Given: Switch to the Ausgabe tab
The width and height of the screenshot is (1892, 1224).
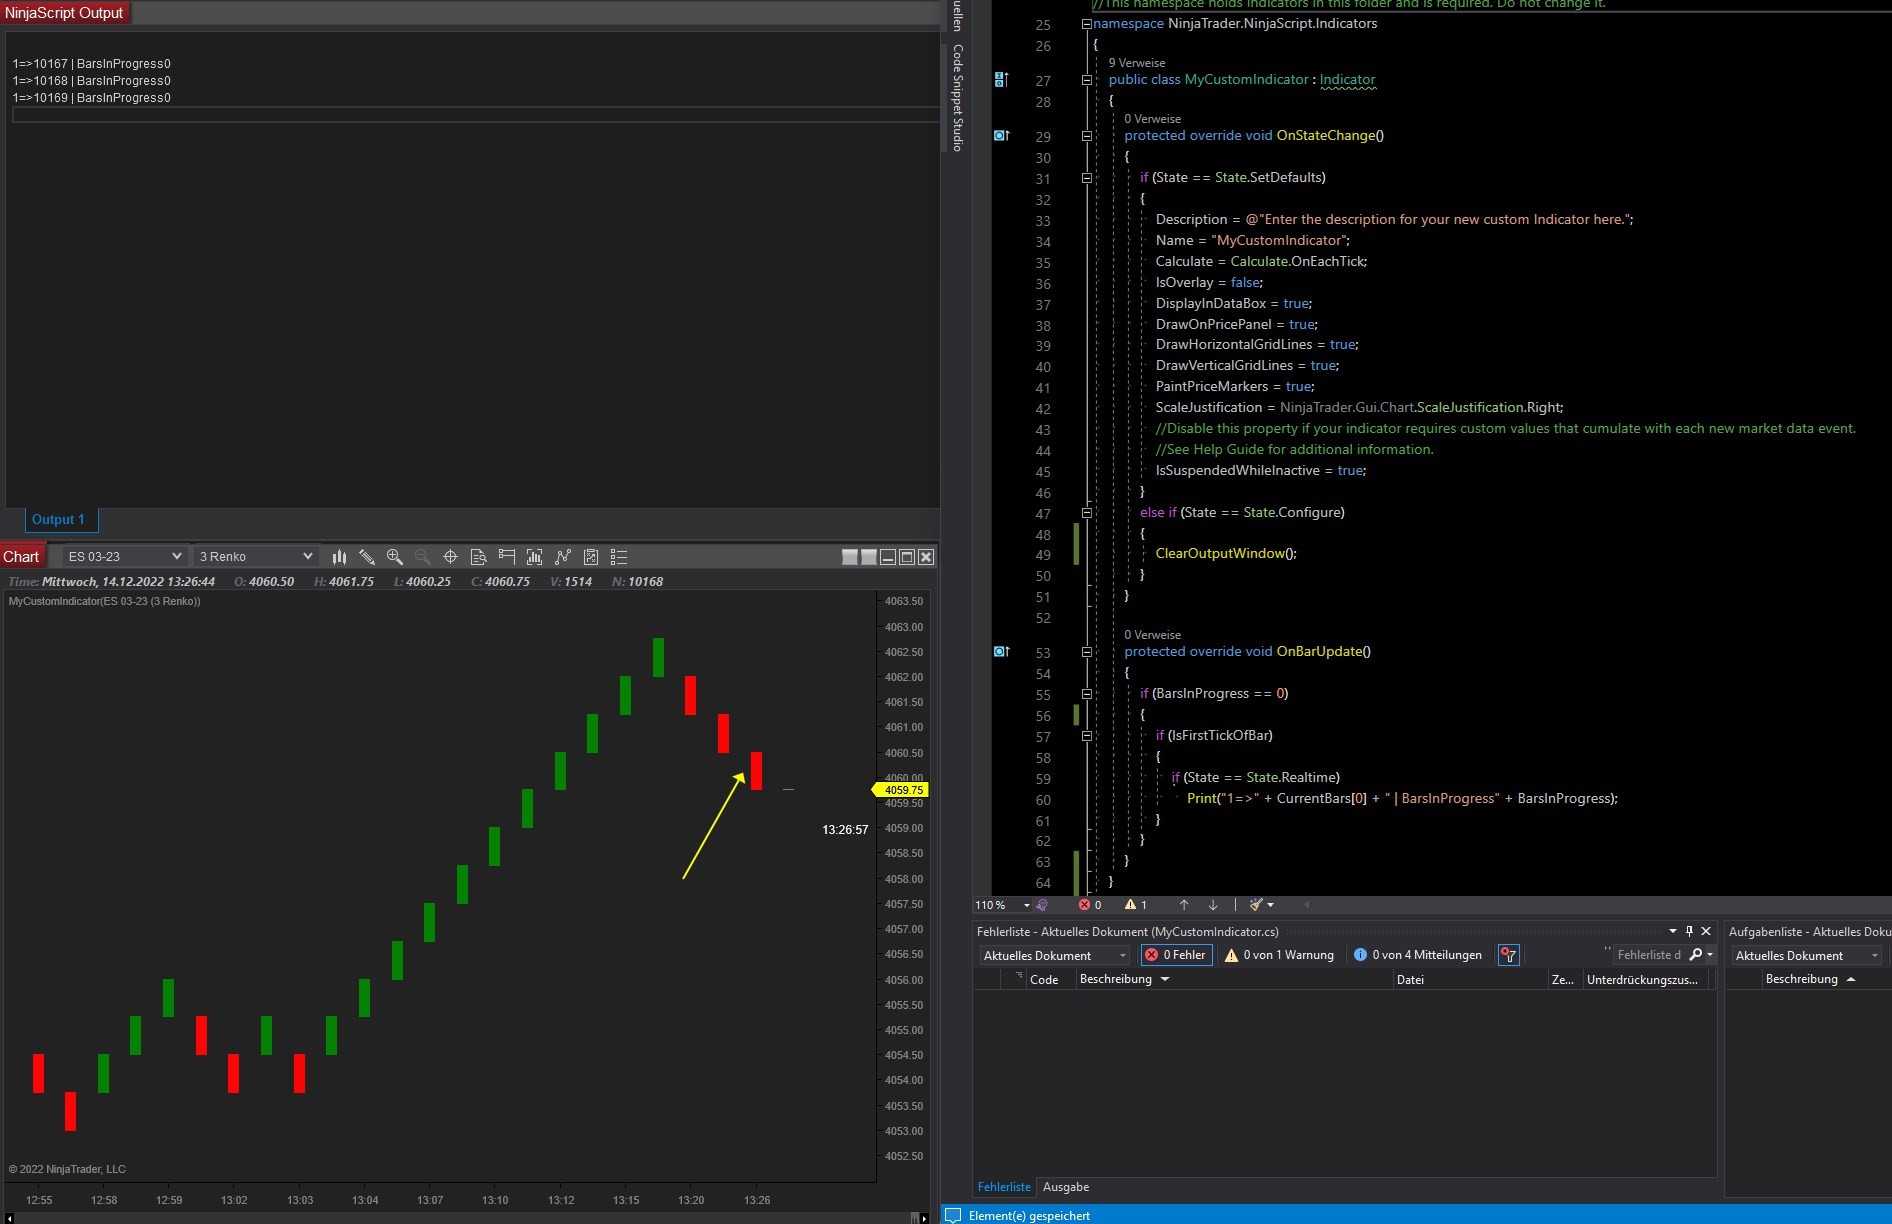Looking at the screenshot, I should (1065, 1187).
